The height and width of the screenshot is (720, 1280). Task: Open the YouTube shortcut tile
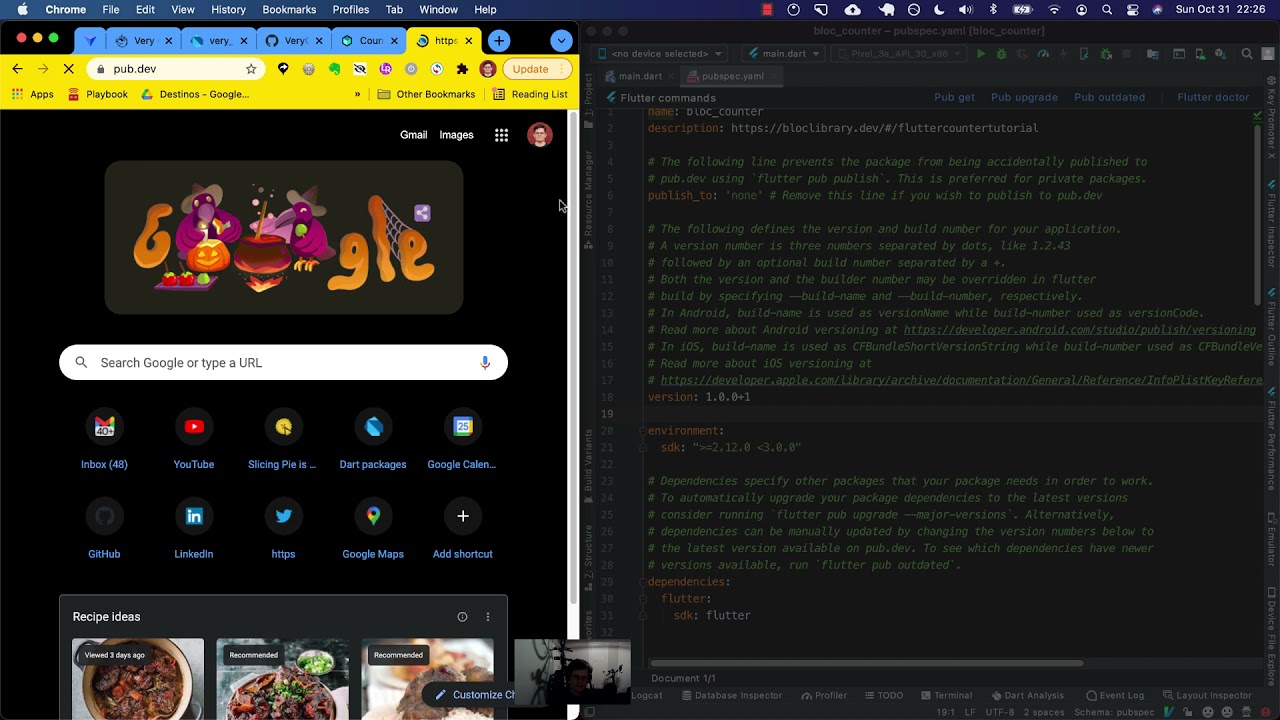[x=194, y=440]
